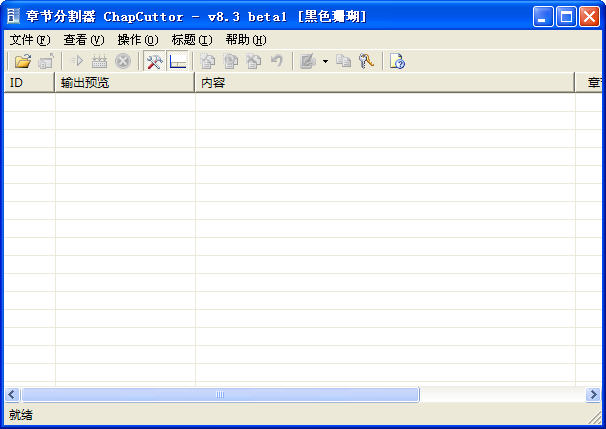606x429 pixels.
Task: Click the grayed edit pencil icon
Action: tap(308, 61)
